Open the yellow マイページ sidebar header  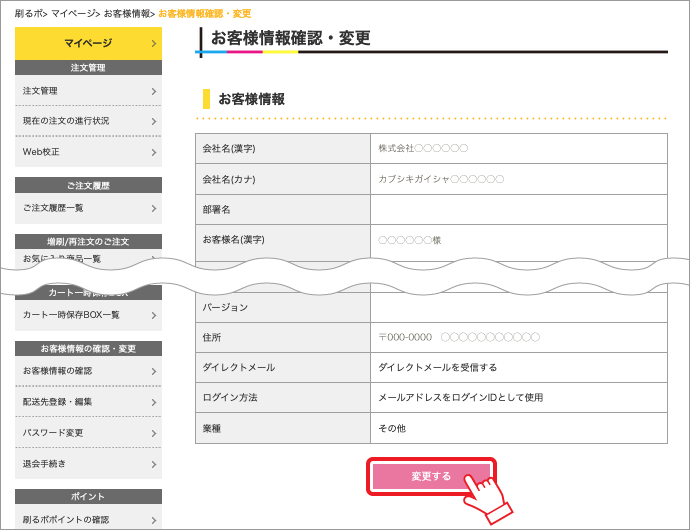point(88,43)
